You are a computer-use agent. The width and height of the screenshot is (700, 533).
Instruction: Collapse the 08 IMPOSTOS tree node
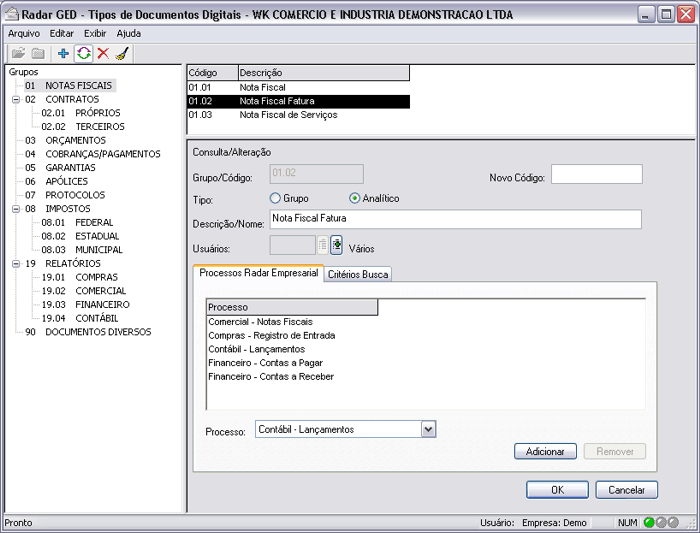15,209
